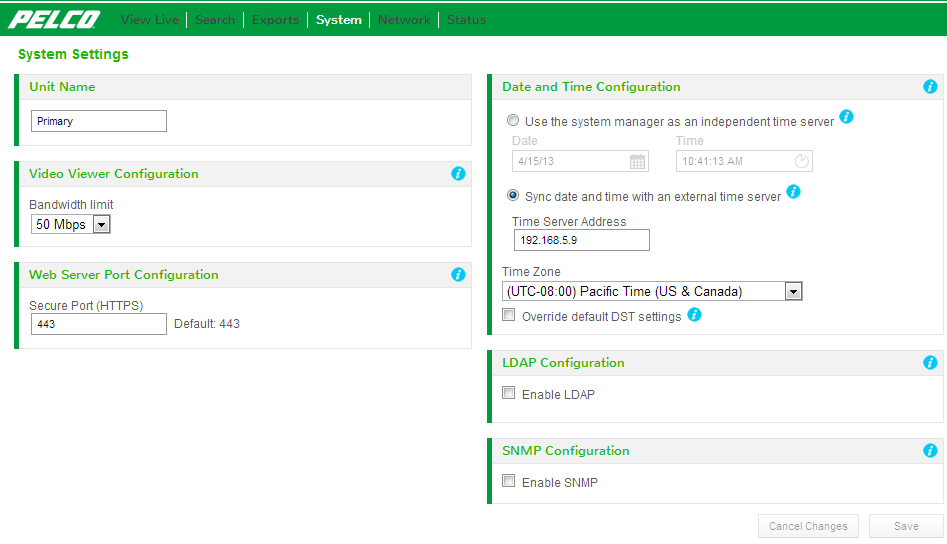
Task: Click the Save button
Action: tap(906, 526)
